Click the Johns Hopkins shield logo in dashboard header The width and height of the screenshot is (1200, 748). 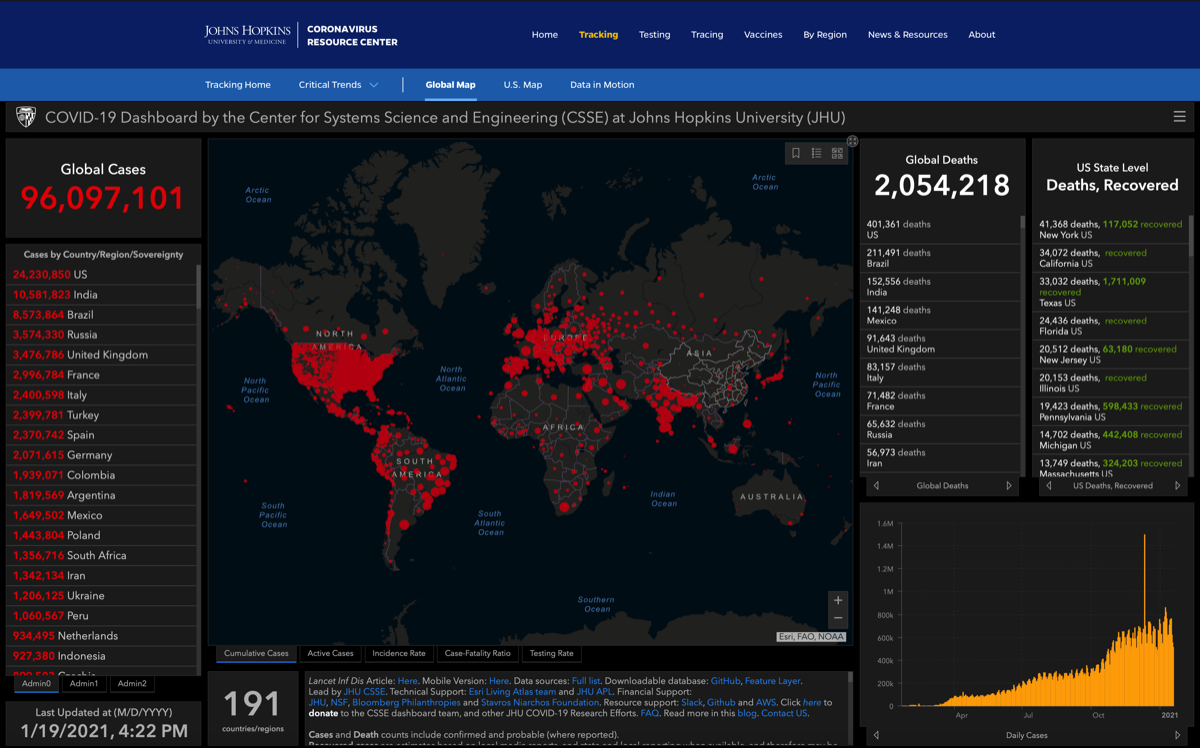click(26, 117)
